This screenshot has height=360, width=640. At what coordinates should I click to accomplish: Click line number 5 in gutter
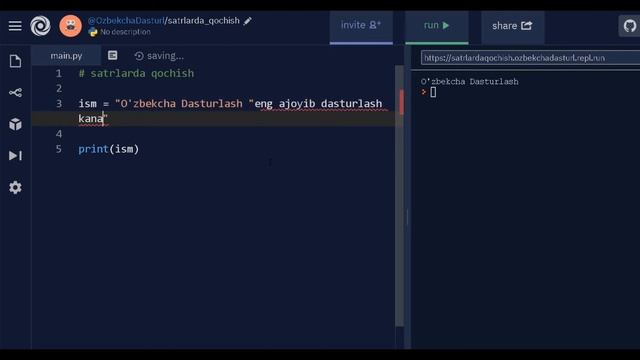(59, 149)
